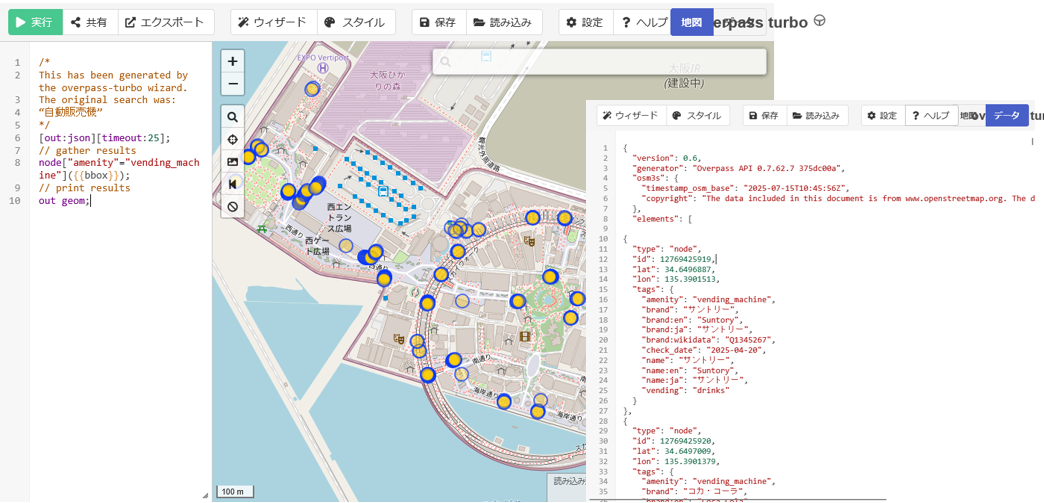
Task: Open ヘルプ in the overlay panel toolbar
Action: (931, 115)
